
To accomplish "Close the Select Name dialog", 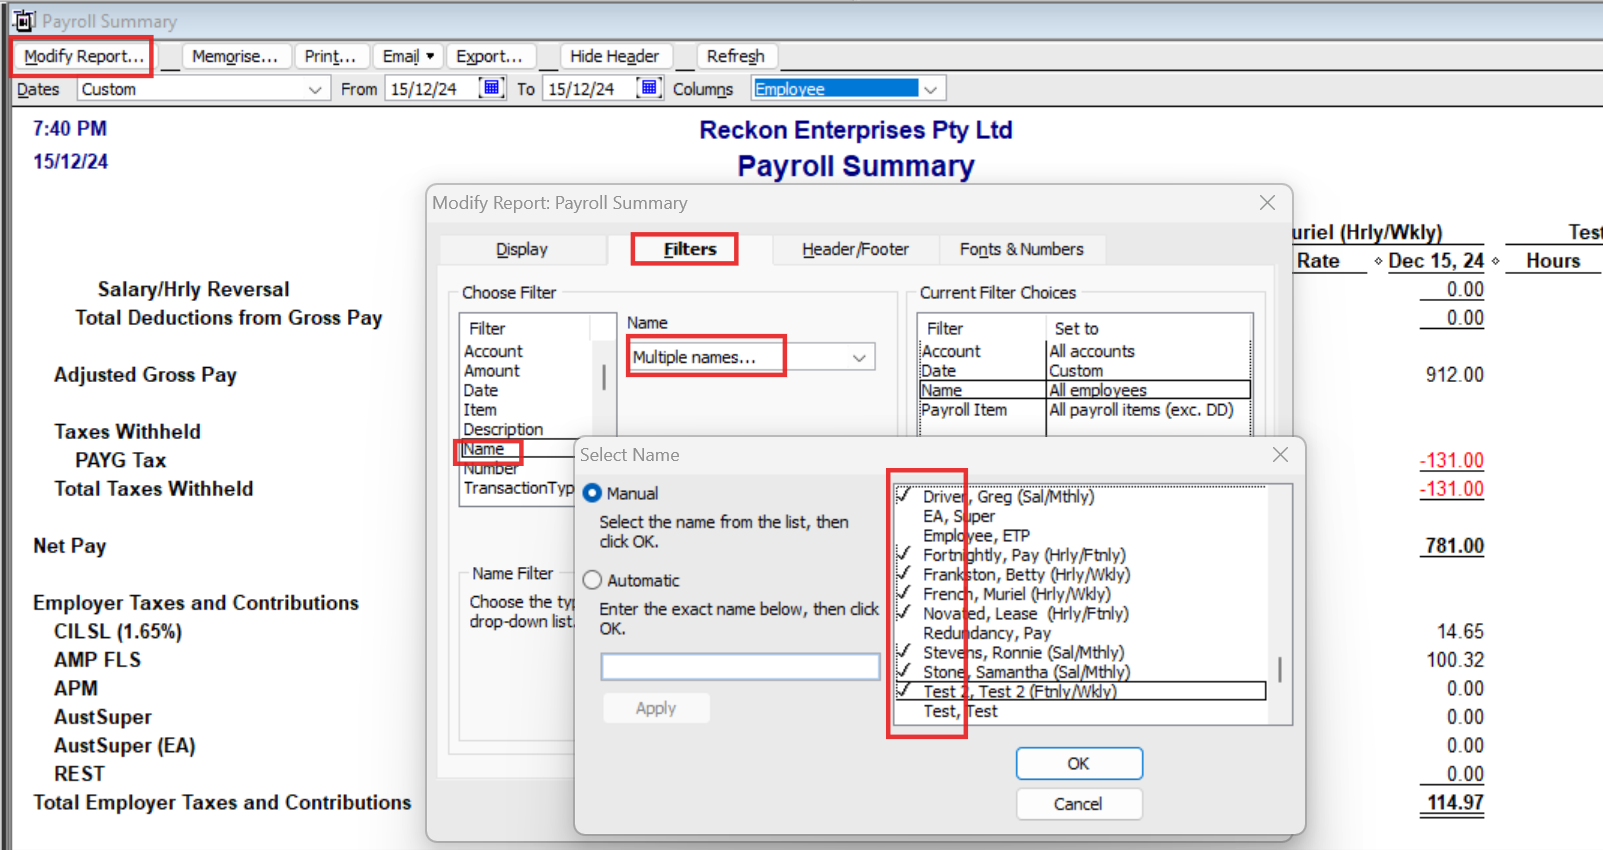I will click(x=1280, y=455).
